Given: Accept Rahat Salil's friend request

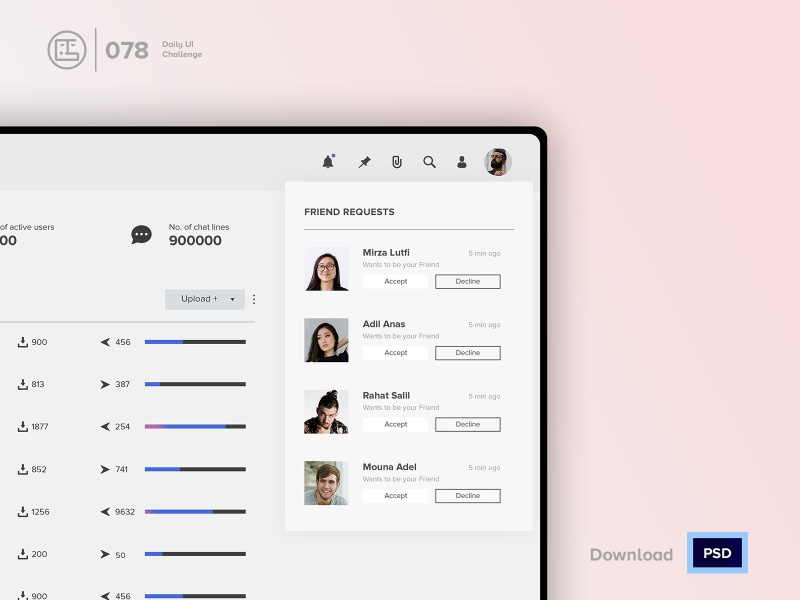Looking at the screenshot, I should pyautogui.click(x=395, y=424).
